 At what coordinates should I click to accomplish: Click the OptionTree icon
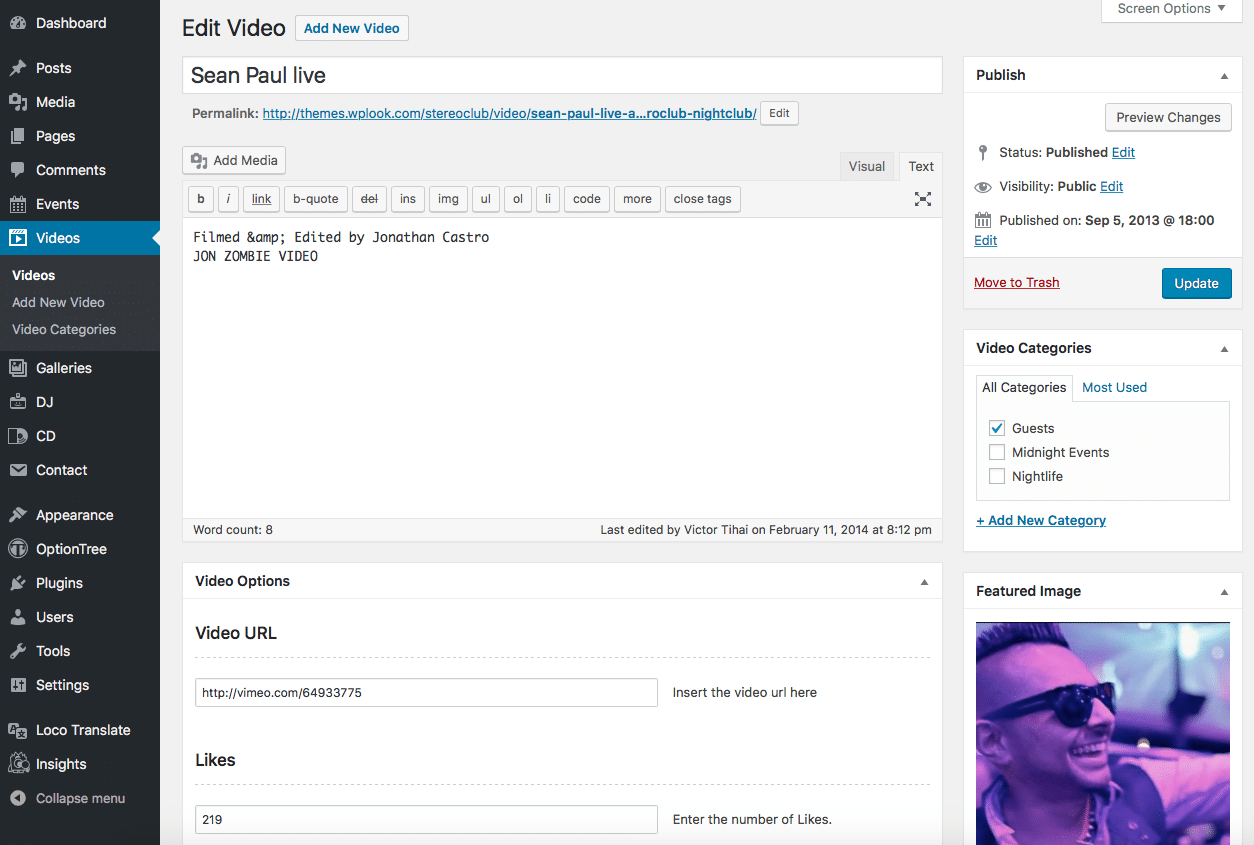pyautogui.click(x=18, y=549)
